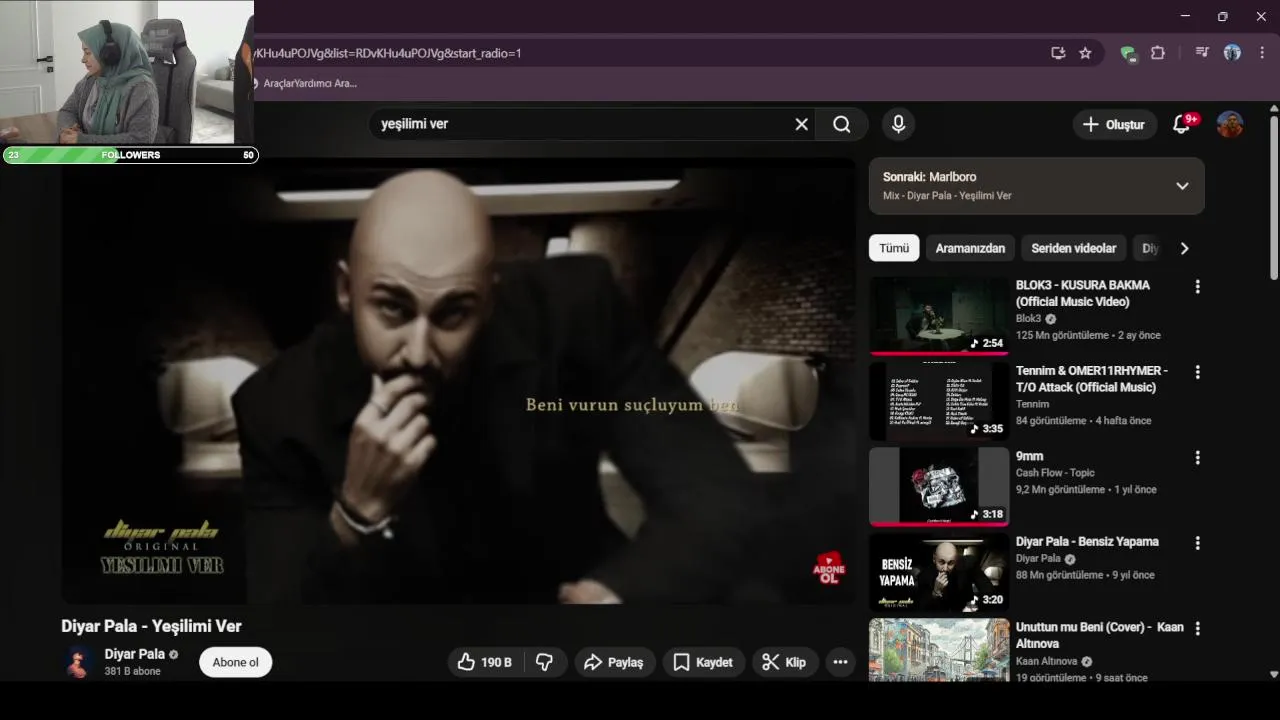
Task: Open the AraçlarYardımcı Ara... bookmark
Action: click(x=305, y=83)
